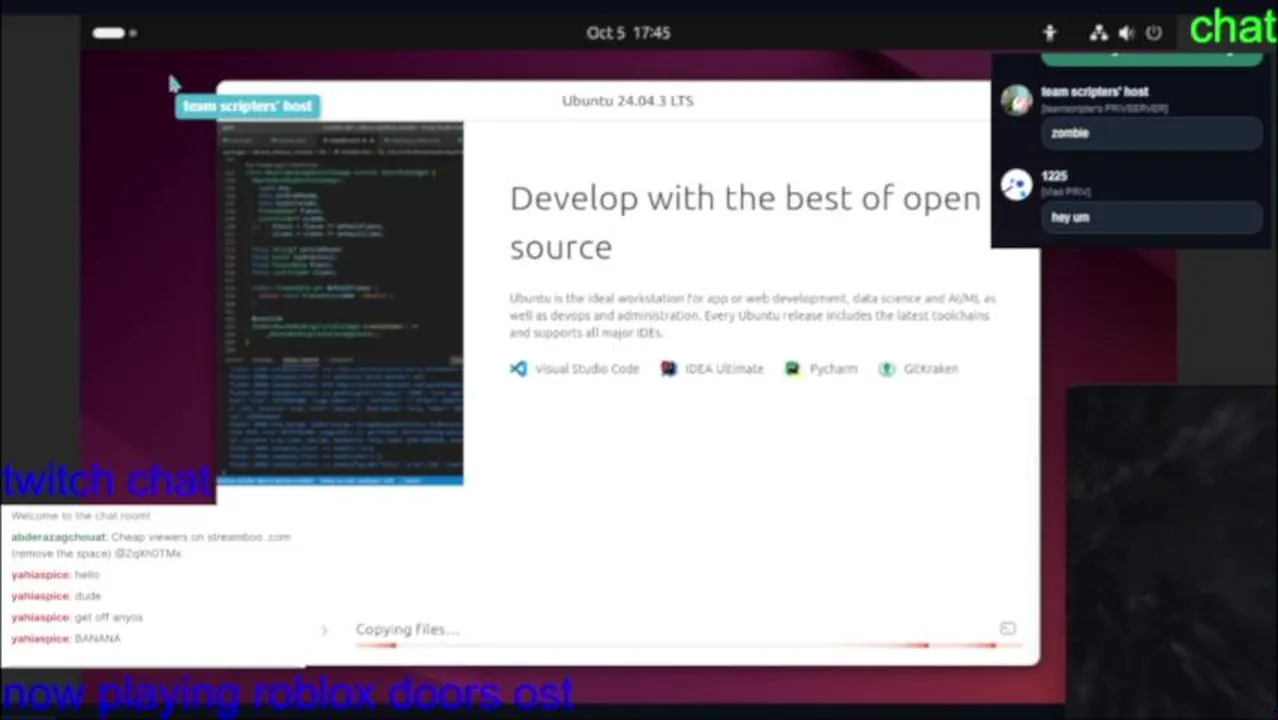This screenshot has width=1278, height=720.
Task: Click the network icon in the system tray
Action: [x=1099, y=33]
